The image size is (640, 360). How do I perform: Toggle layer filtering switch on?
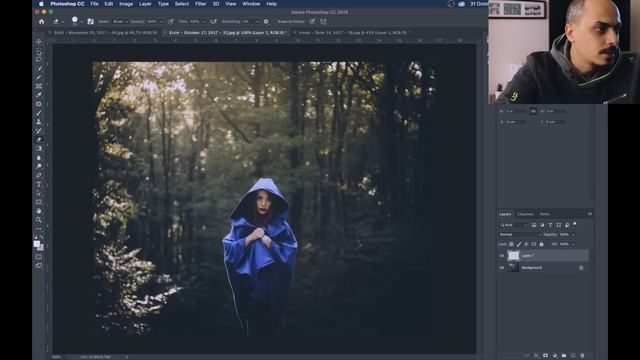[575, 224]
